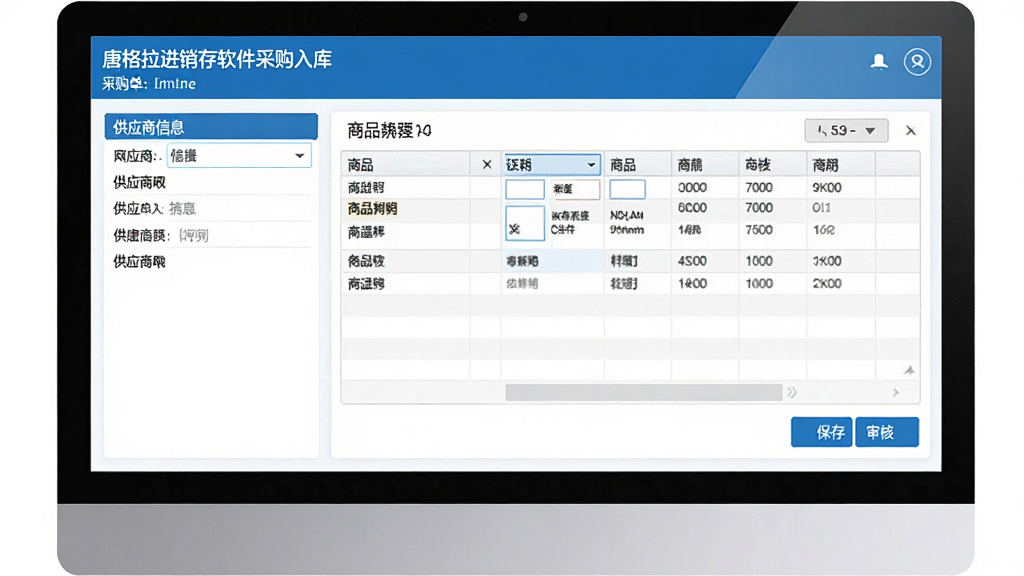Select the "4S00" table cell
The image size is (1024, 576).
[x=692, y=261]
